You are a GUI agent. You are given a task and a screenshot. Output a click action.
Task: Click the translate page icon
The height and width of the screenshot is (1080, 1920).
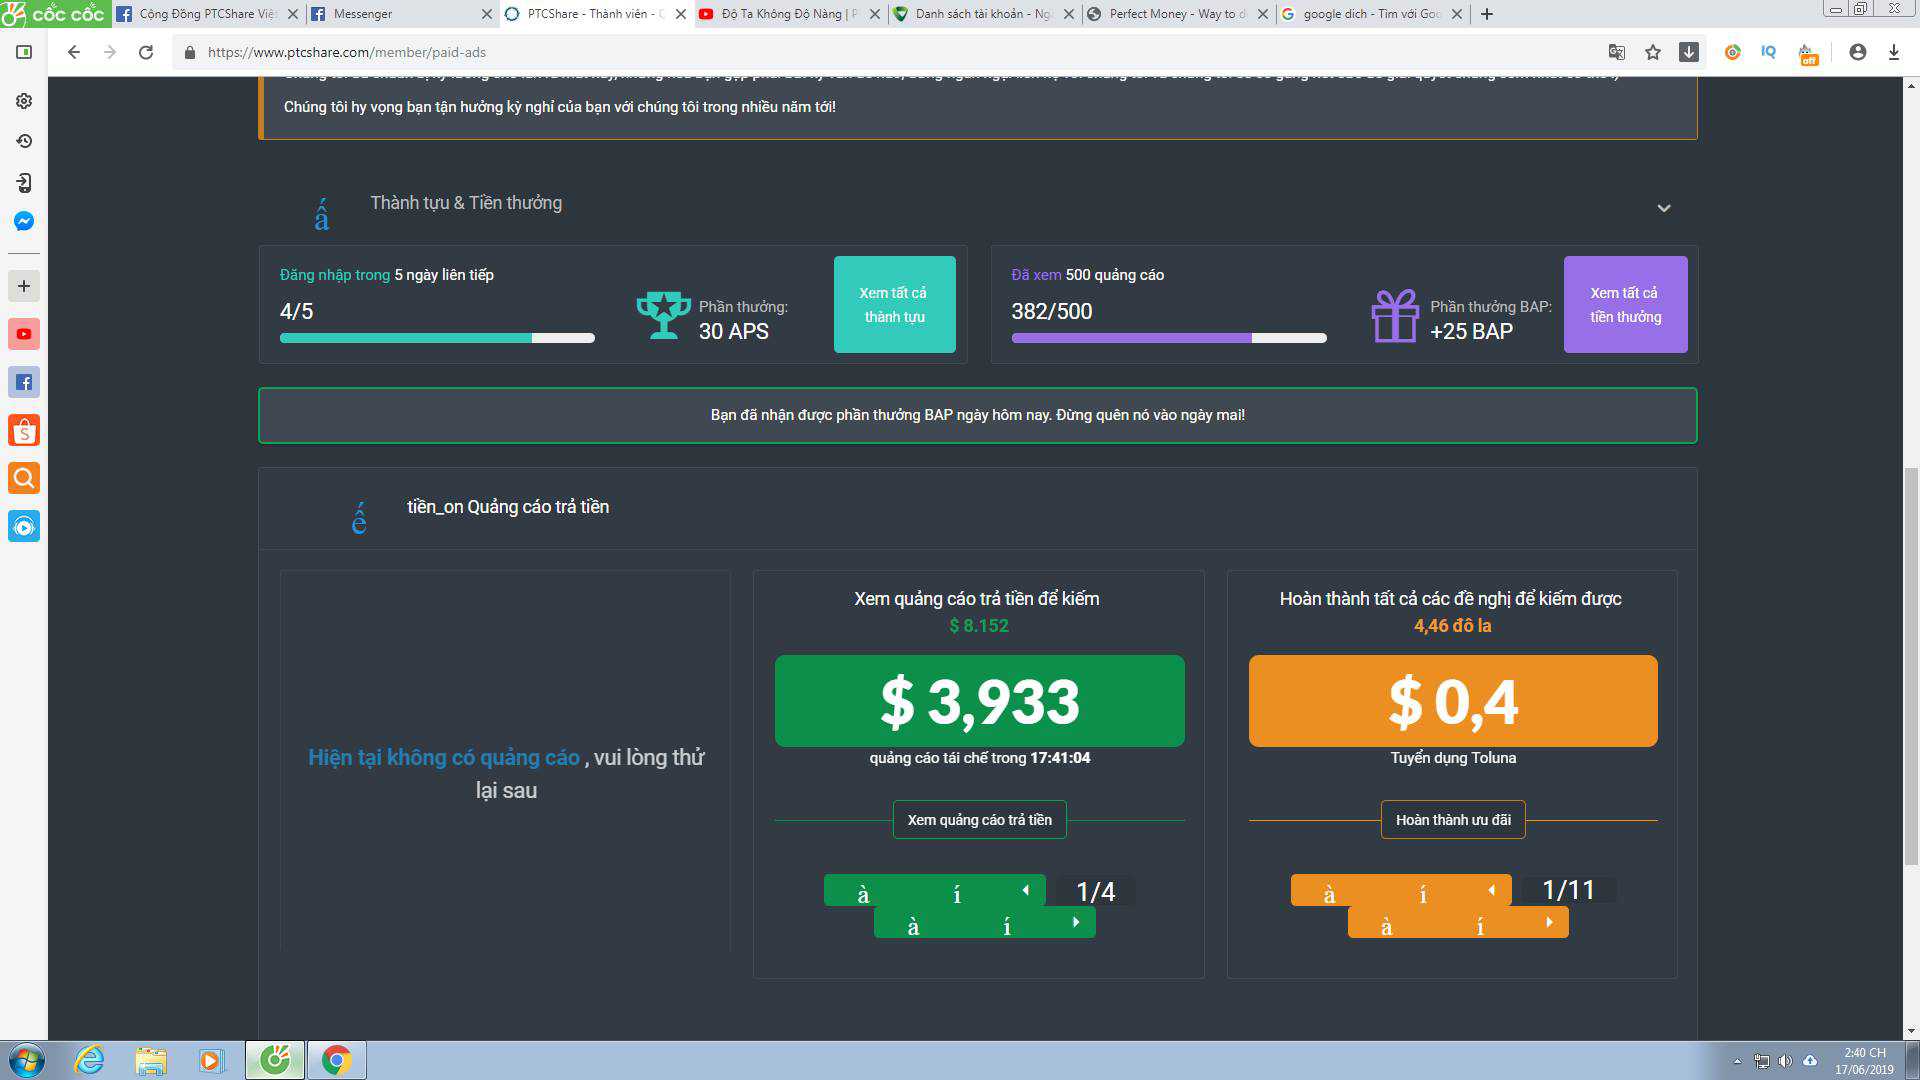pos(1616,52)
